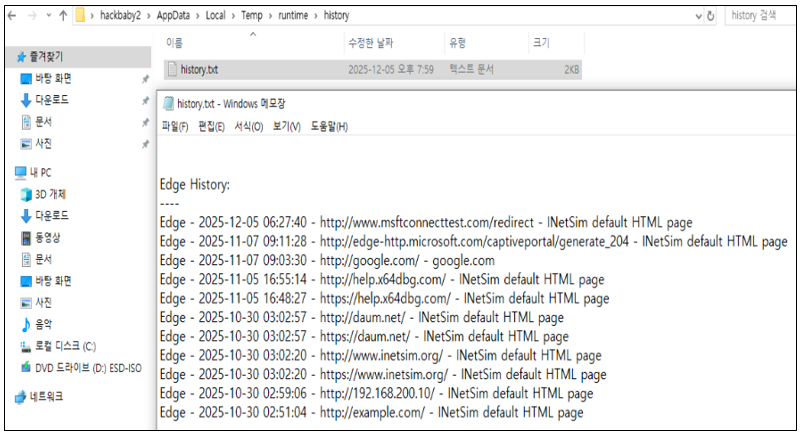The image size is (805, 437).
Task: Click Notepad icon in history.txt title bar
Action: tap(168, 103)
